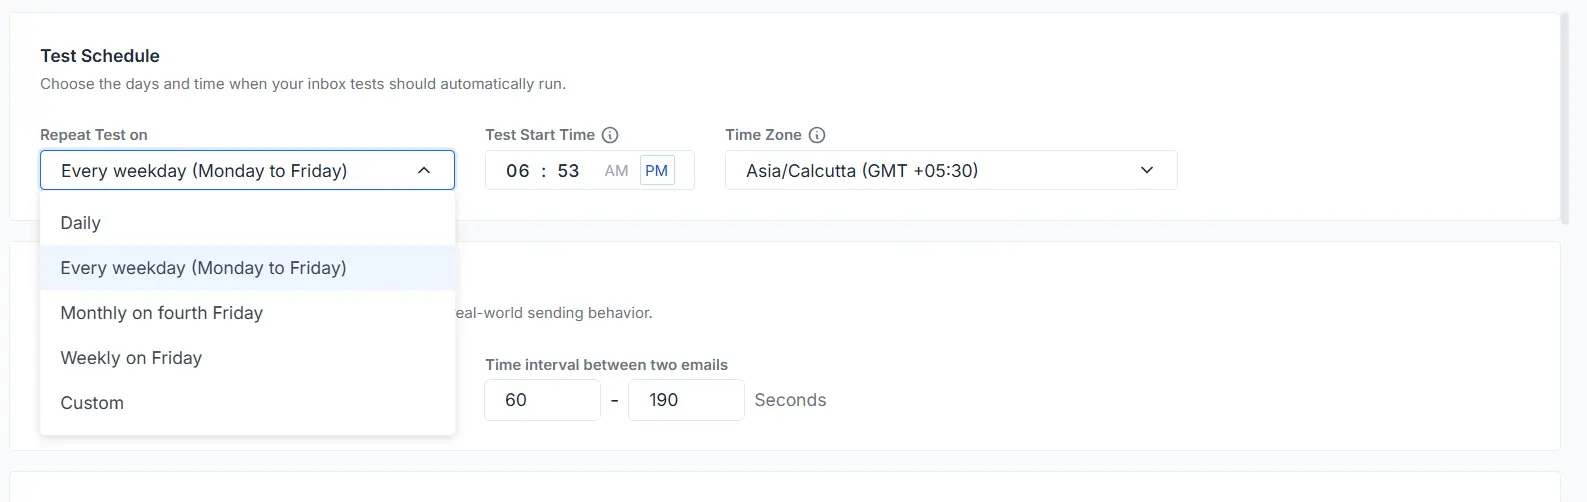Click the minutes field showing 53
Image resolution: width=1587 pixels, height=502 pixels.
coord(569,171)
